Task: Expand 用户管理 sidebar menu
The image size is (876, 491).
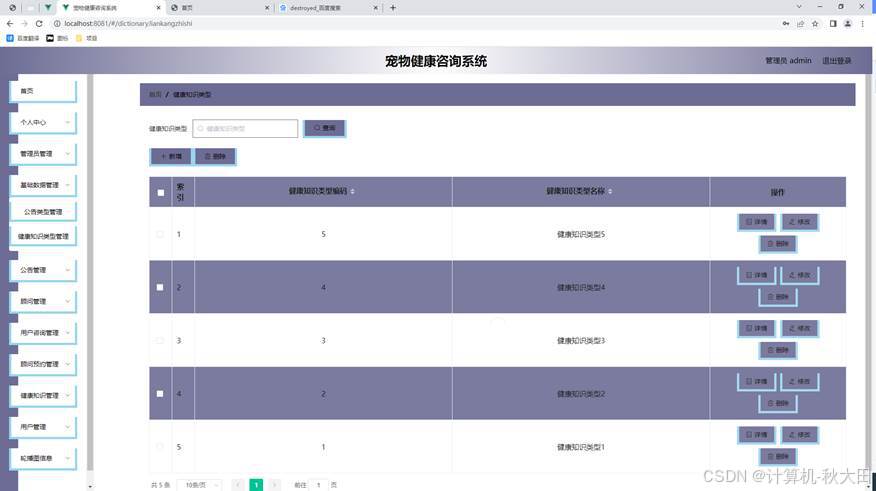Action: (43, 427)
